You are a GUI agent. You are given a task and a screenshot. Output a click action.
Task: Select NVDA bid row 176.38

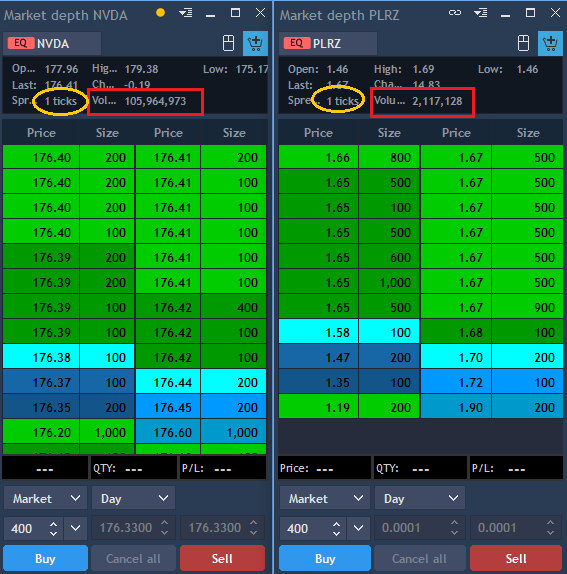pos(69,357)
